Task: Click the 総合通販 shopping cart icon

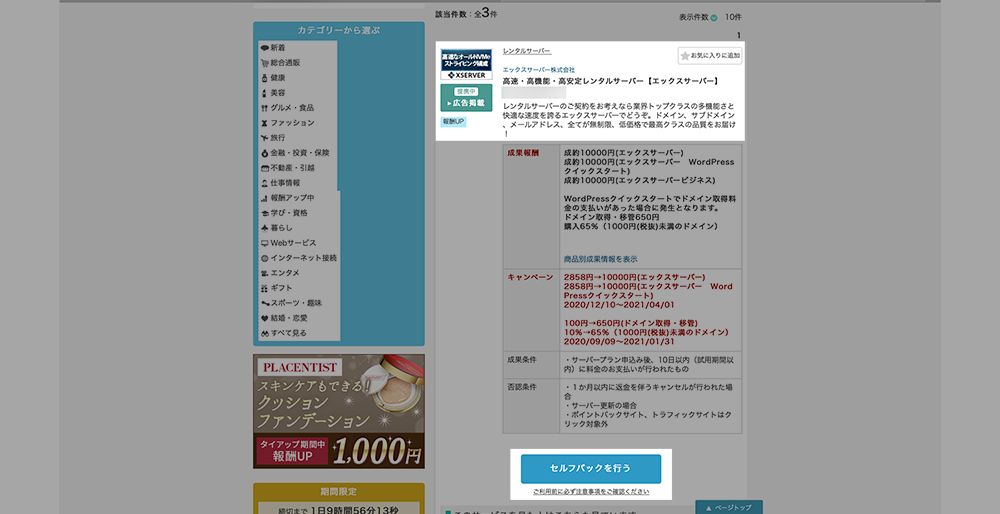Action: point(265,63)
